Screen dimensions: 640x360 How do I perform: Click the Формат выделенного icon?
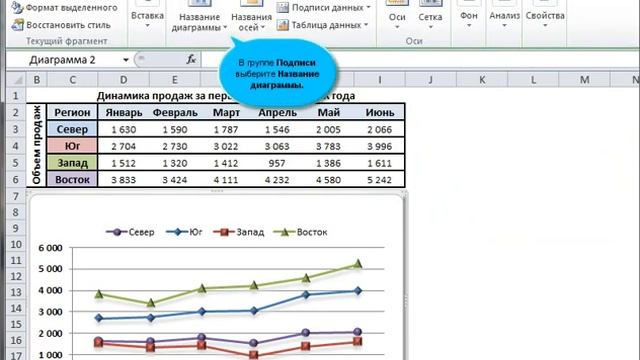(17, 7)
